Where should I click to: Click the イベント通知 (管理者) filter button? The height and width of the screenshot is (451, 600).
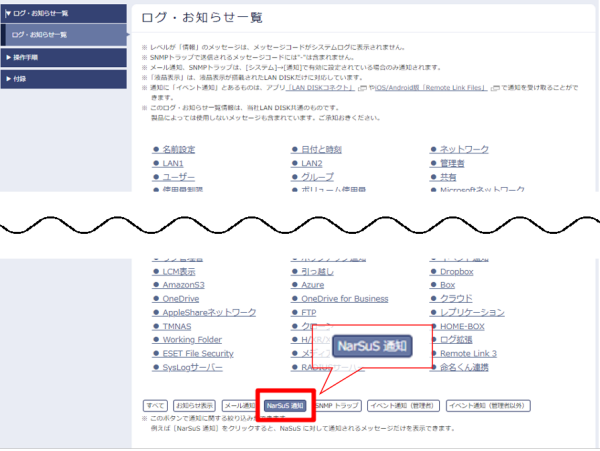point(402,405)
